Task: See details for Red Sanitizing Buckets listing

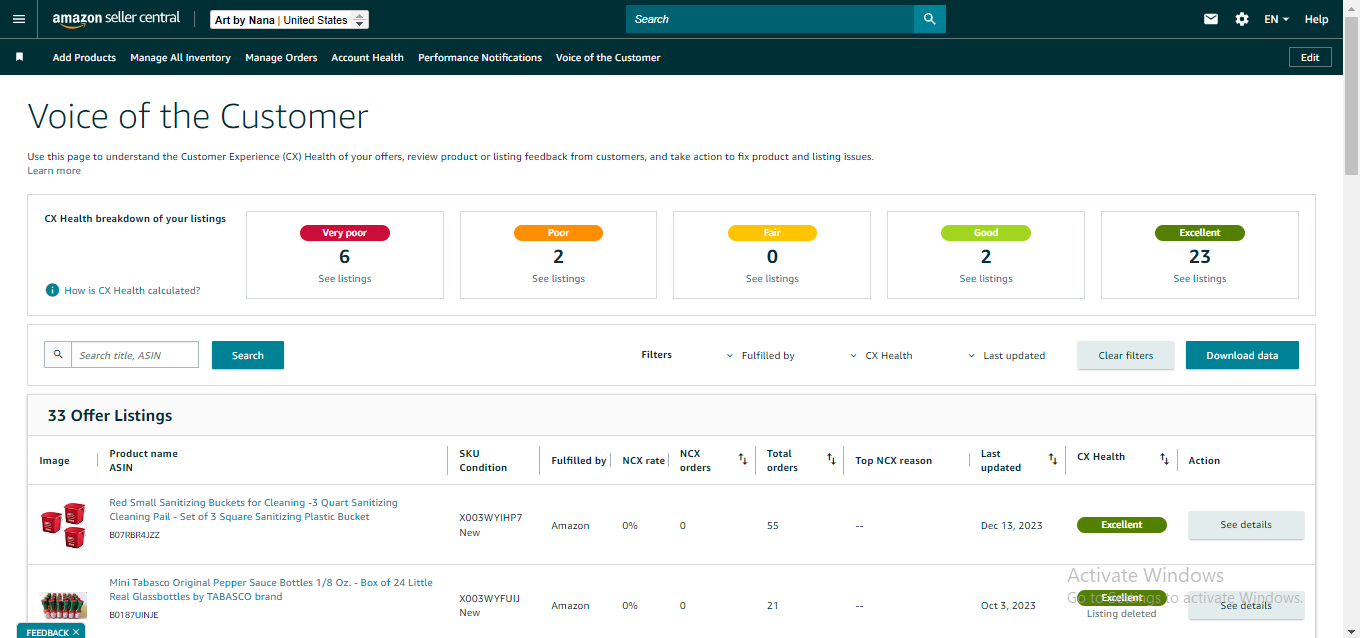Action: (x=1246, y=524)
